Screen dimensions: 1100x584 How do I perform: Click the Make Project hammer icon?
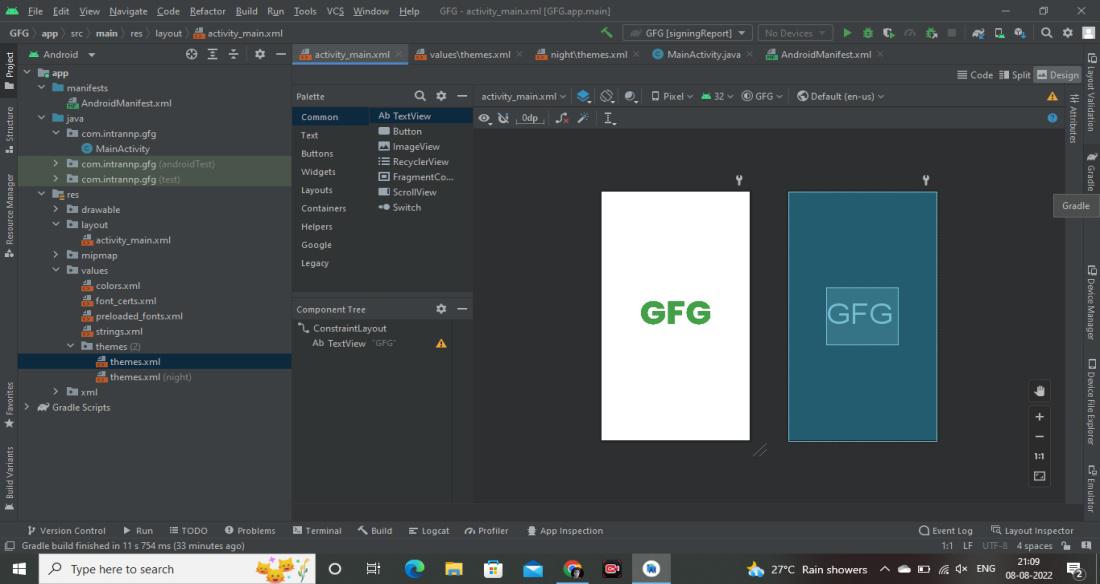click(606, 33)
